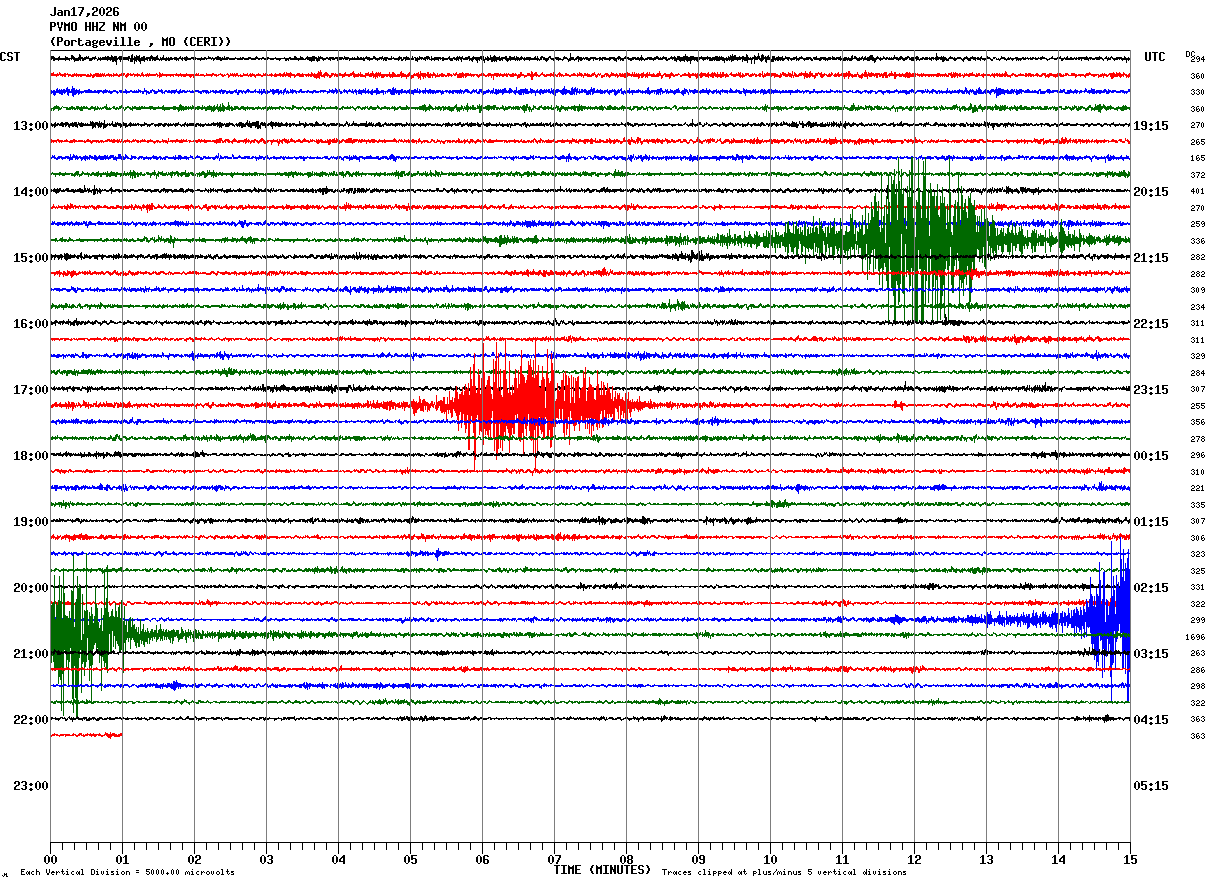Click the 08 minute tick on time axis

tap(626, 860)
